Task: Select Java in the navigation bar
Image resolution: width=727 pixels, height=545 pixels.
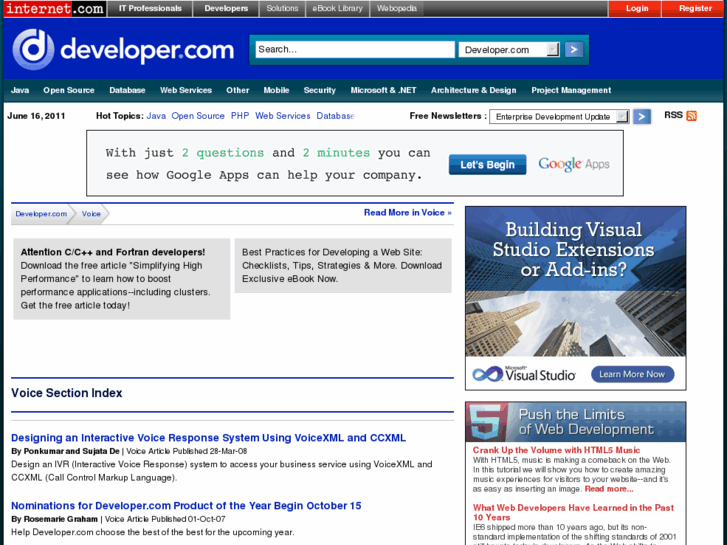Action: [x=20, y=90]
